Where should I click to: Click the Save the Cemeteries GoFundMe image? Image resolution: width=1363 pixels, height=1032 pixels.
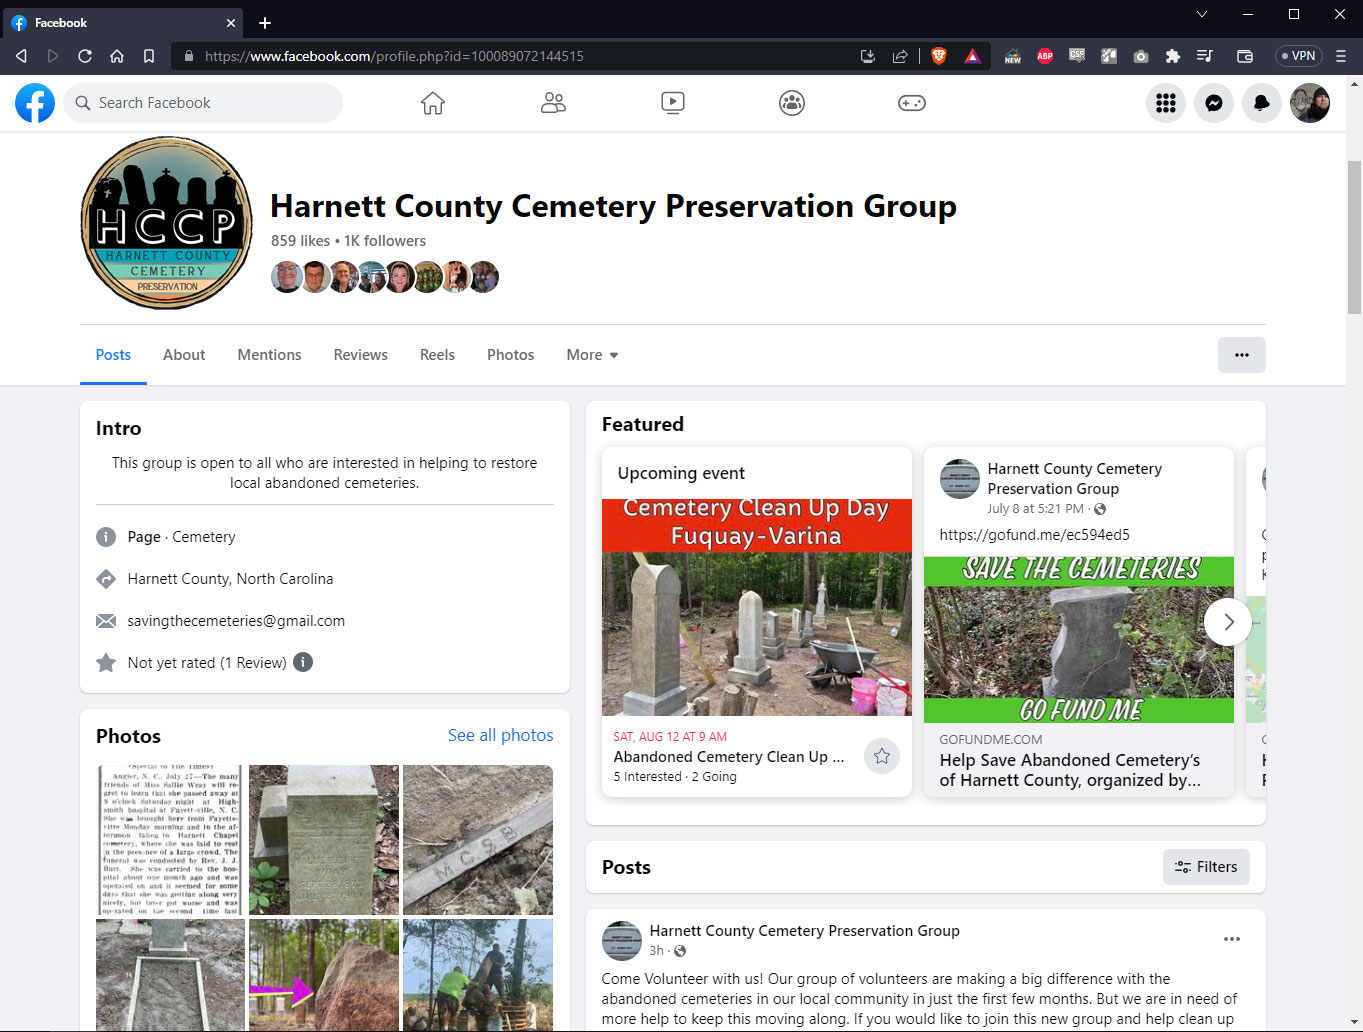(1079, 640)
